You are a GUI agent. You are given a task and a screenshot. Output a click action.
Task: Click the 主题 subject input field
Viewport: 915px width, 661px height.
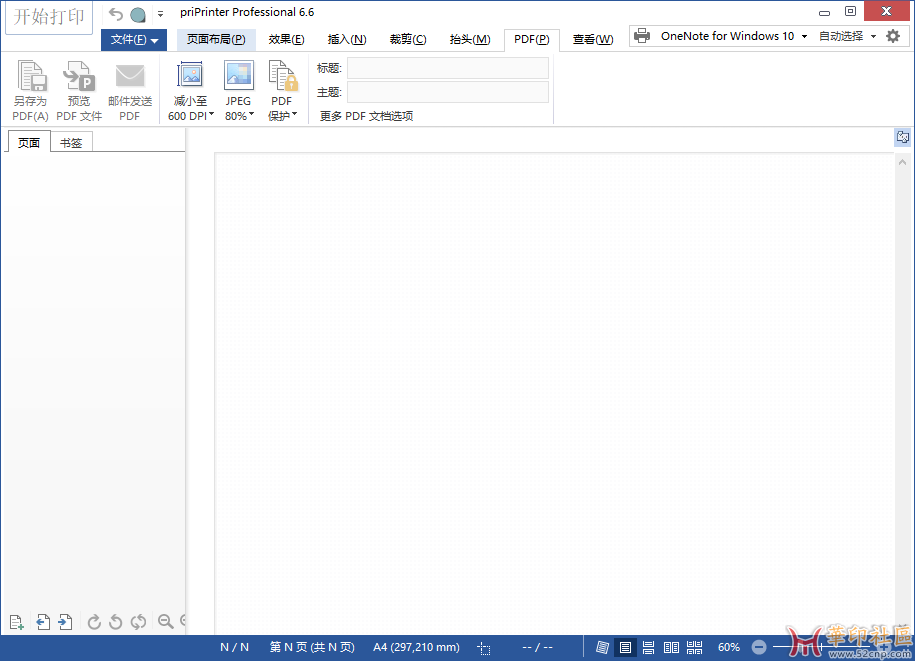448,92
